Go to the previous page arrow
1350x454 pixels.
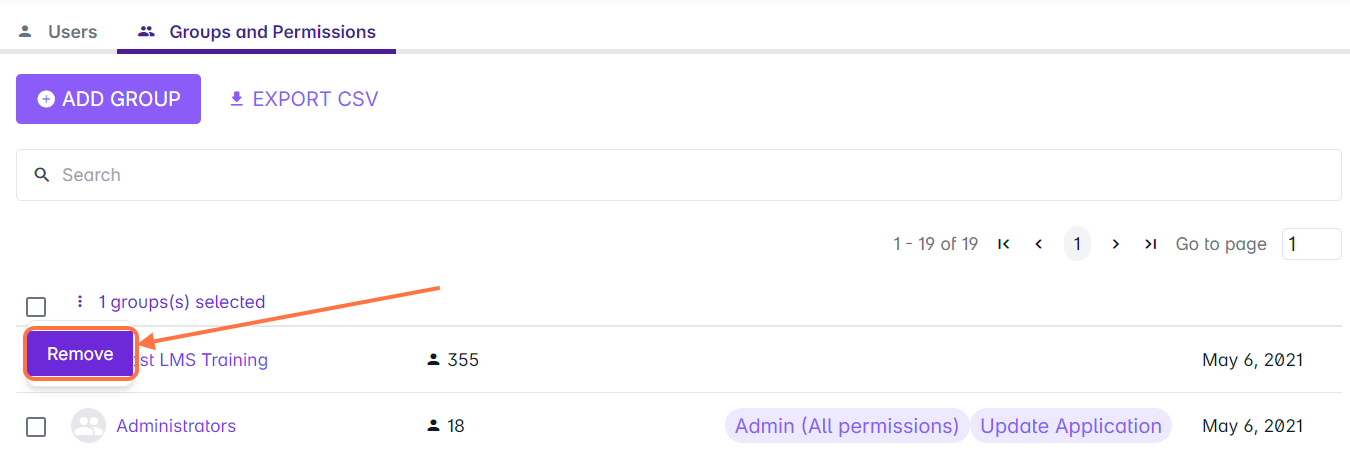1039,244
